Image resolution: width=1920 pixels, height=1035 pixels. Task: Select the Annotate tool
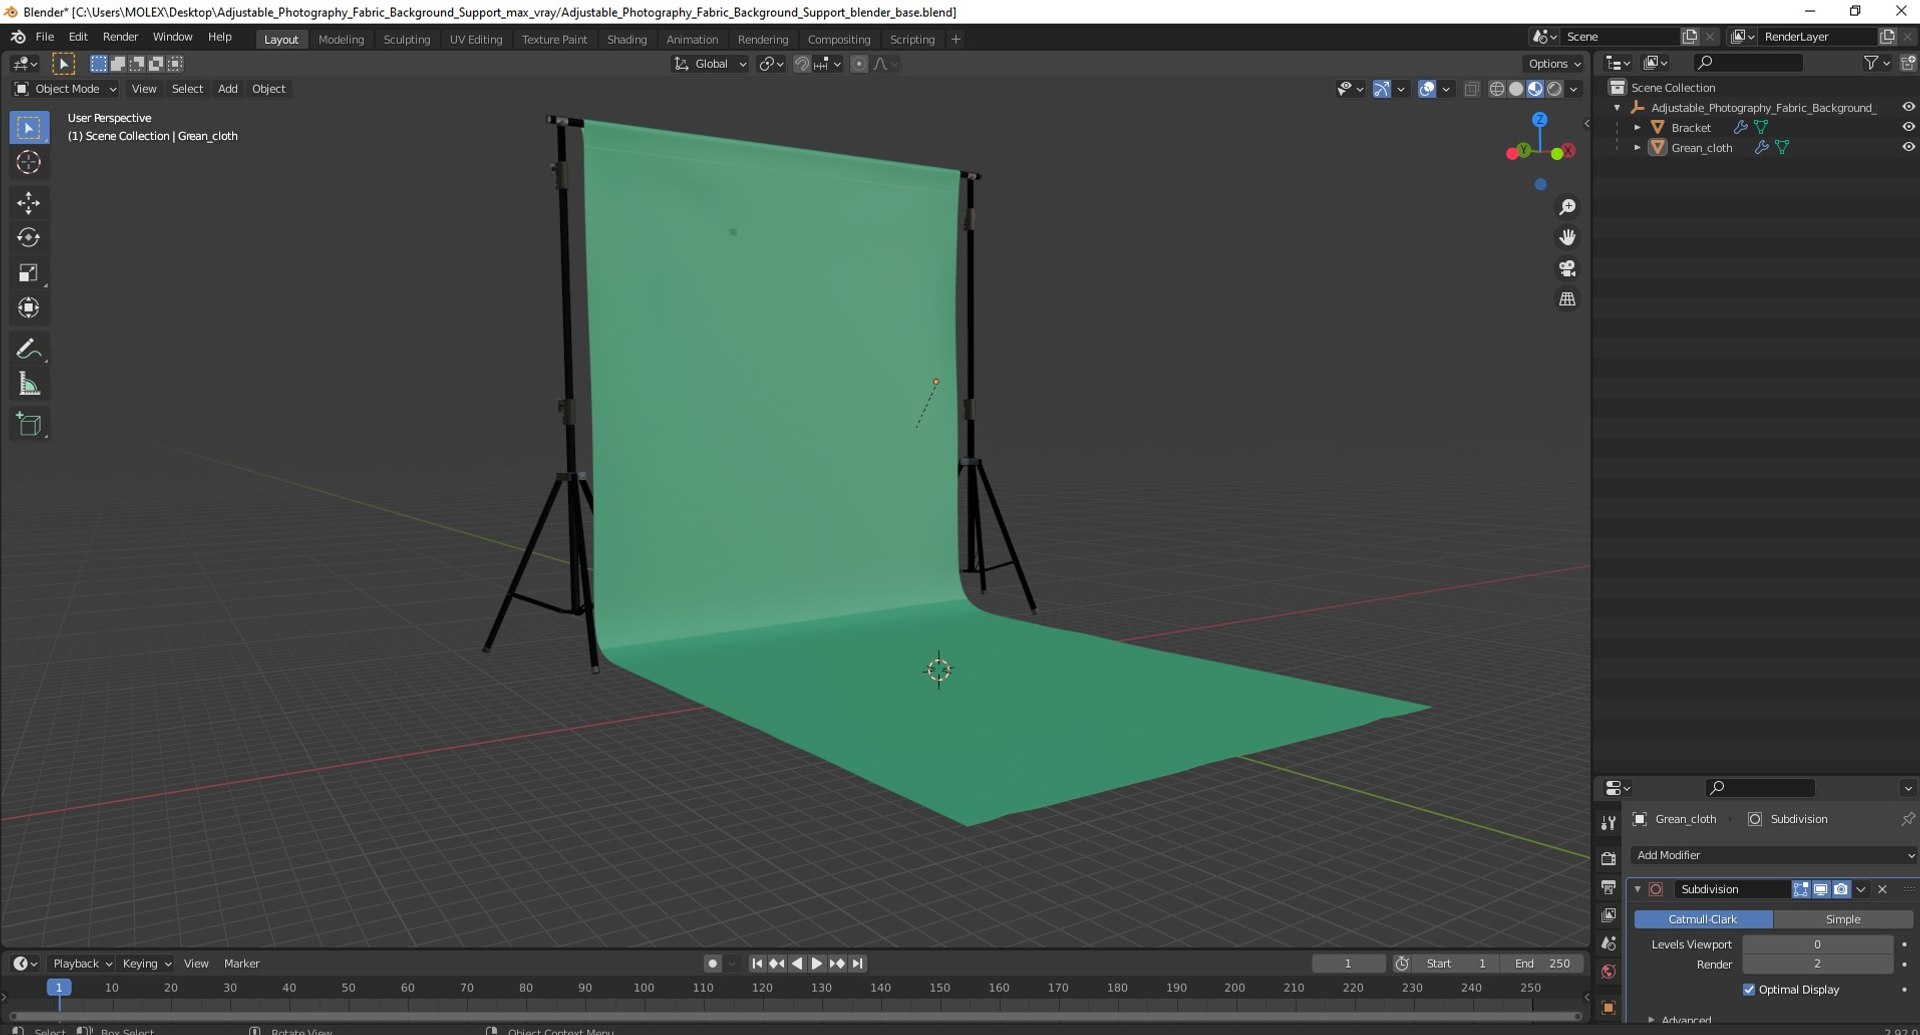(x=28, y=349)
